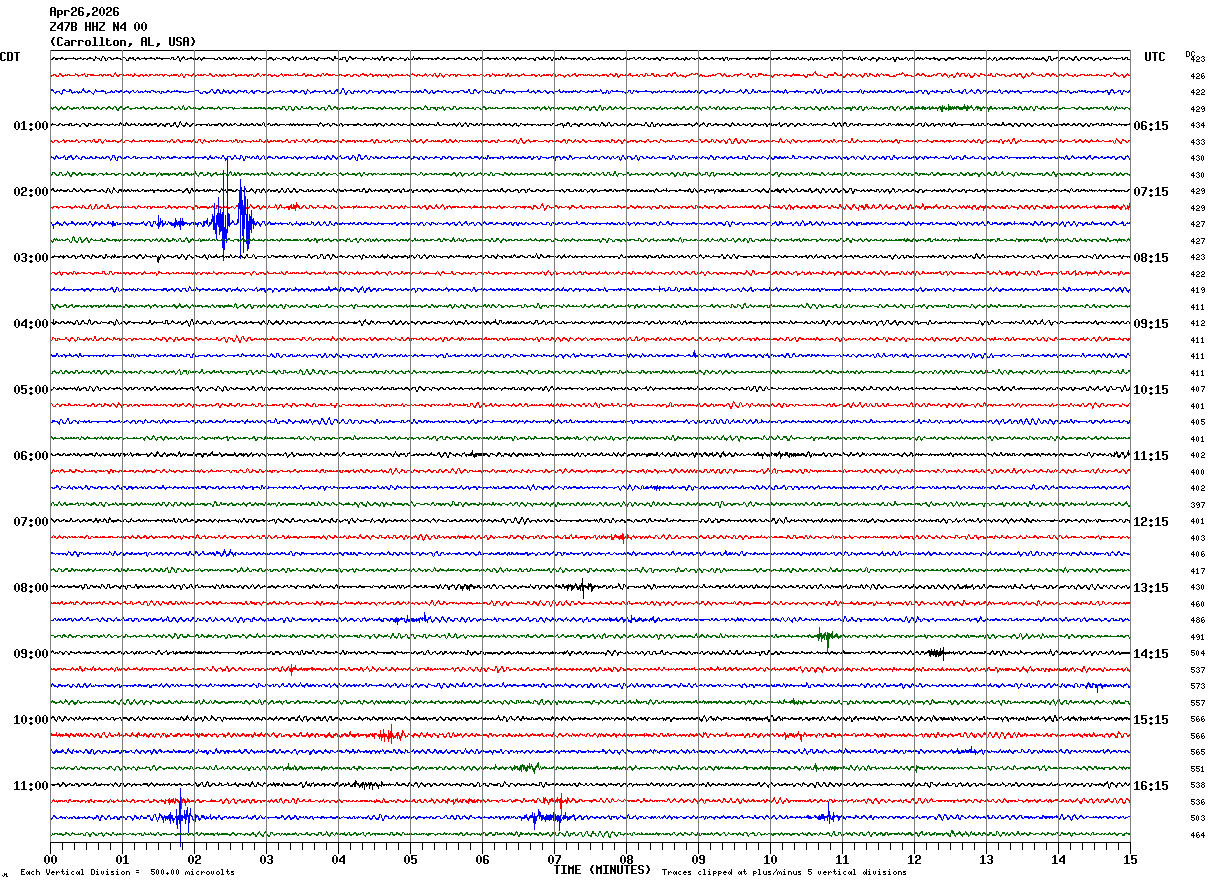The height and width of the screenshot is (886, 1210).
Task: Click the DC offset value '417'
Action: [1197, 571]
